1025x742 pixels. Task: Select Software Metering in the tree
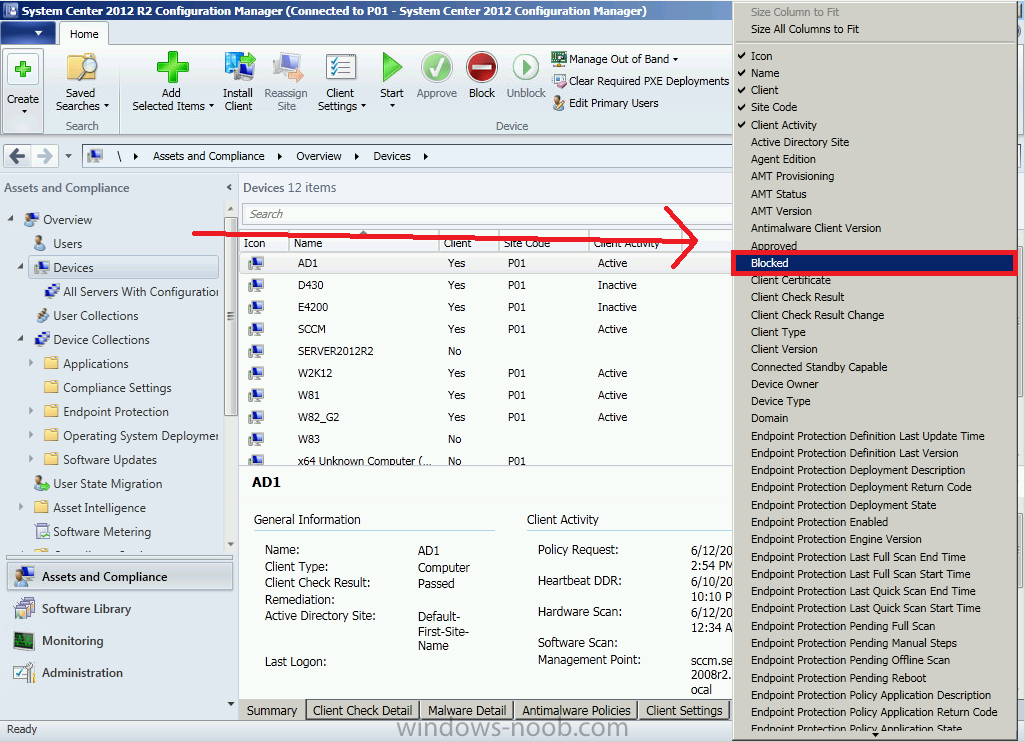point(101,532)
